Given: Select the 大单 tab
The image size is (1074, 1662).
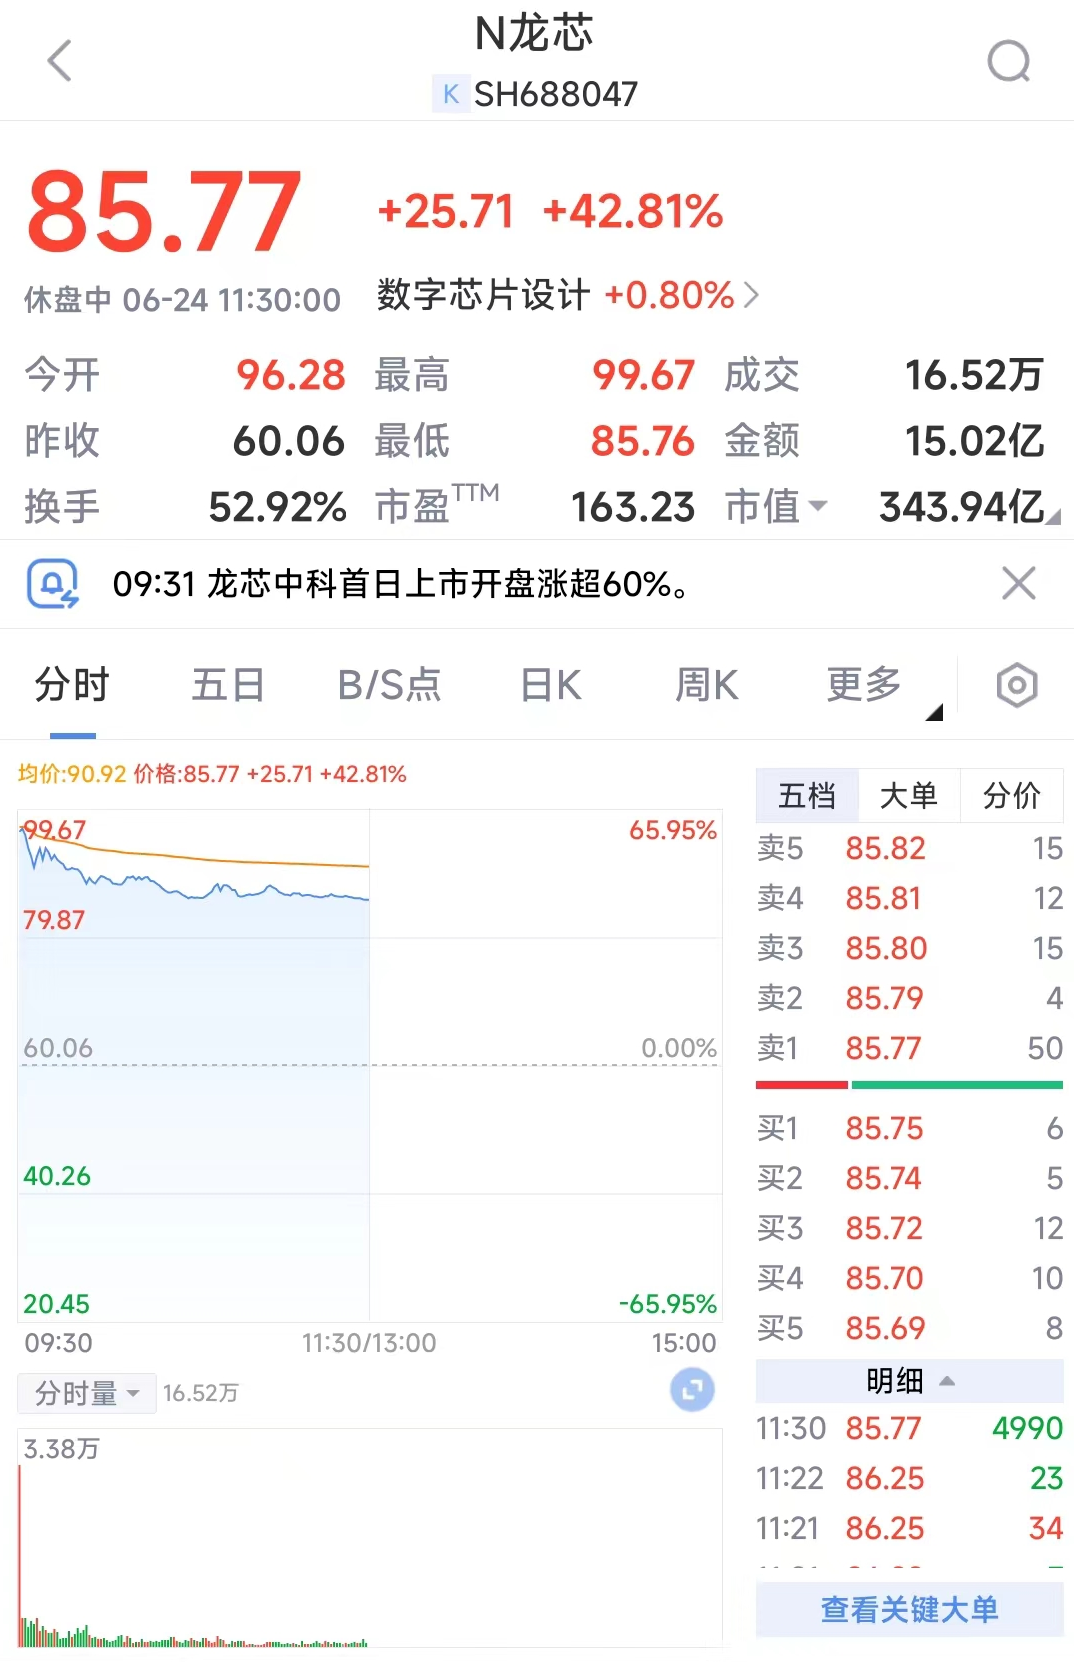Looking at the screenshot, I should [909, 795].
